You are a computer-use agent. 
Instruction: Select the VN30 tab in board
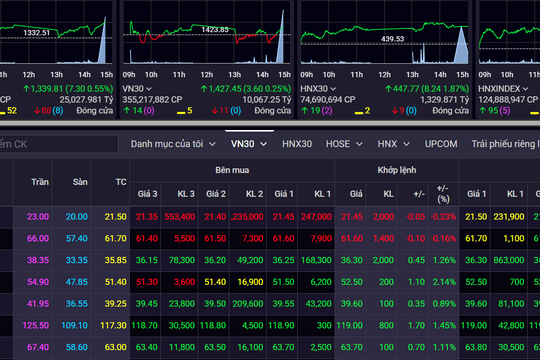coord(249,144)
